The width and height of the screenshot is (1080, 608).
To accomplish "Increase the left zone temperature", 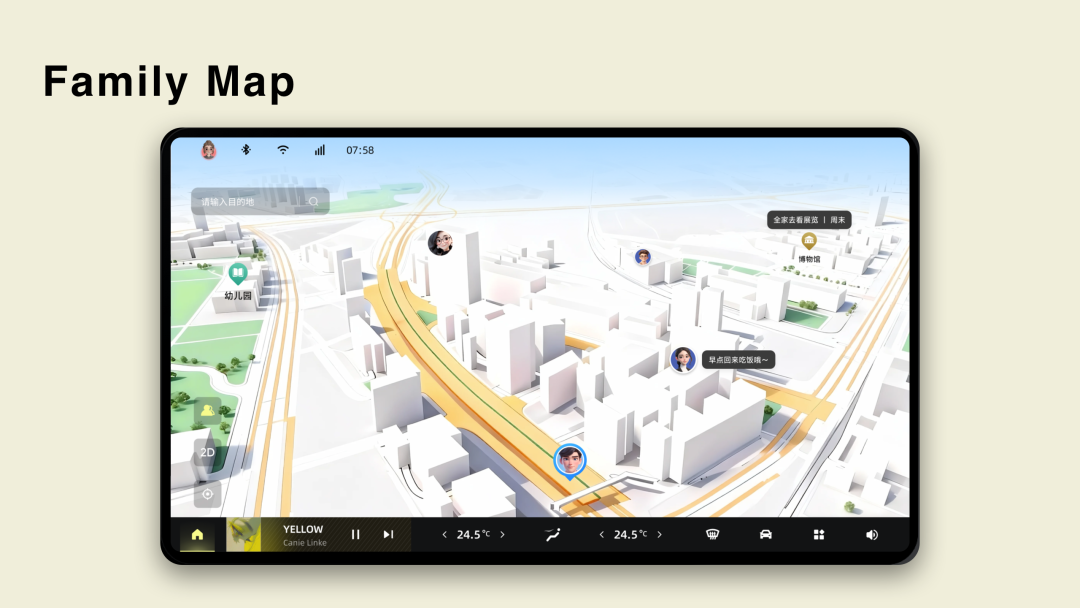I will [x=502, y=534].
